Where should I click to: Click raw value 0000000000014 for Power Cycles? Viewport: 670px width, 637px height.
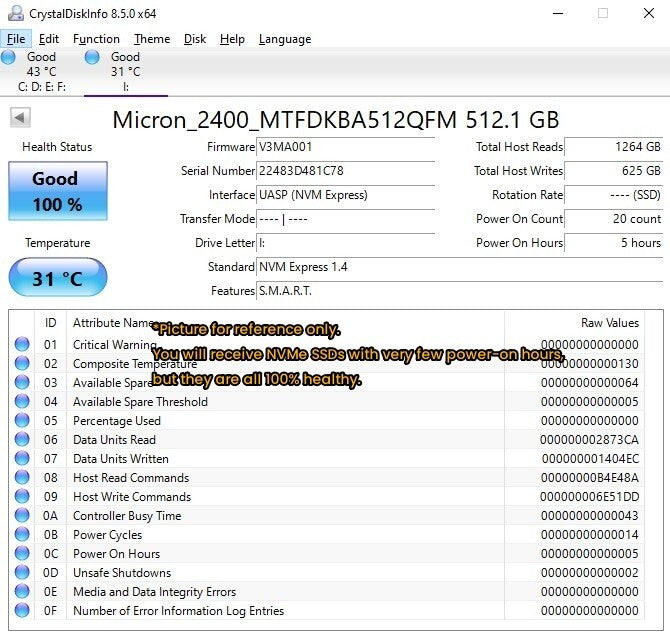point(590,535)
